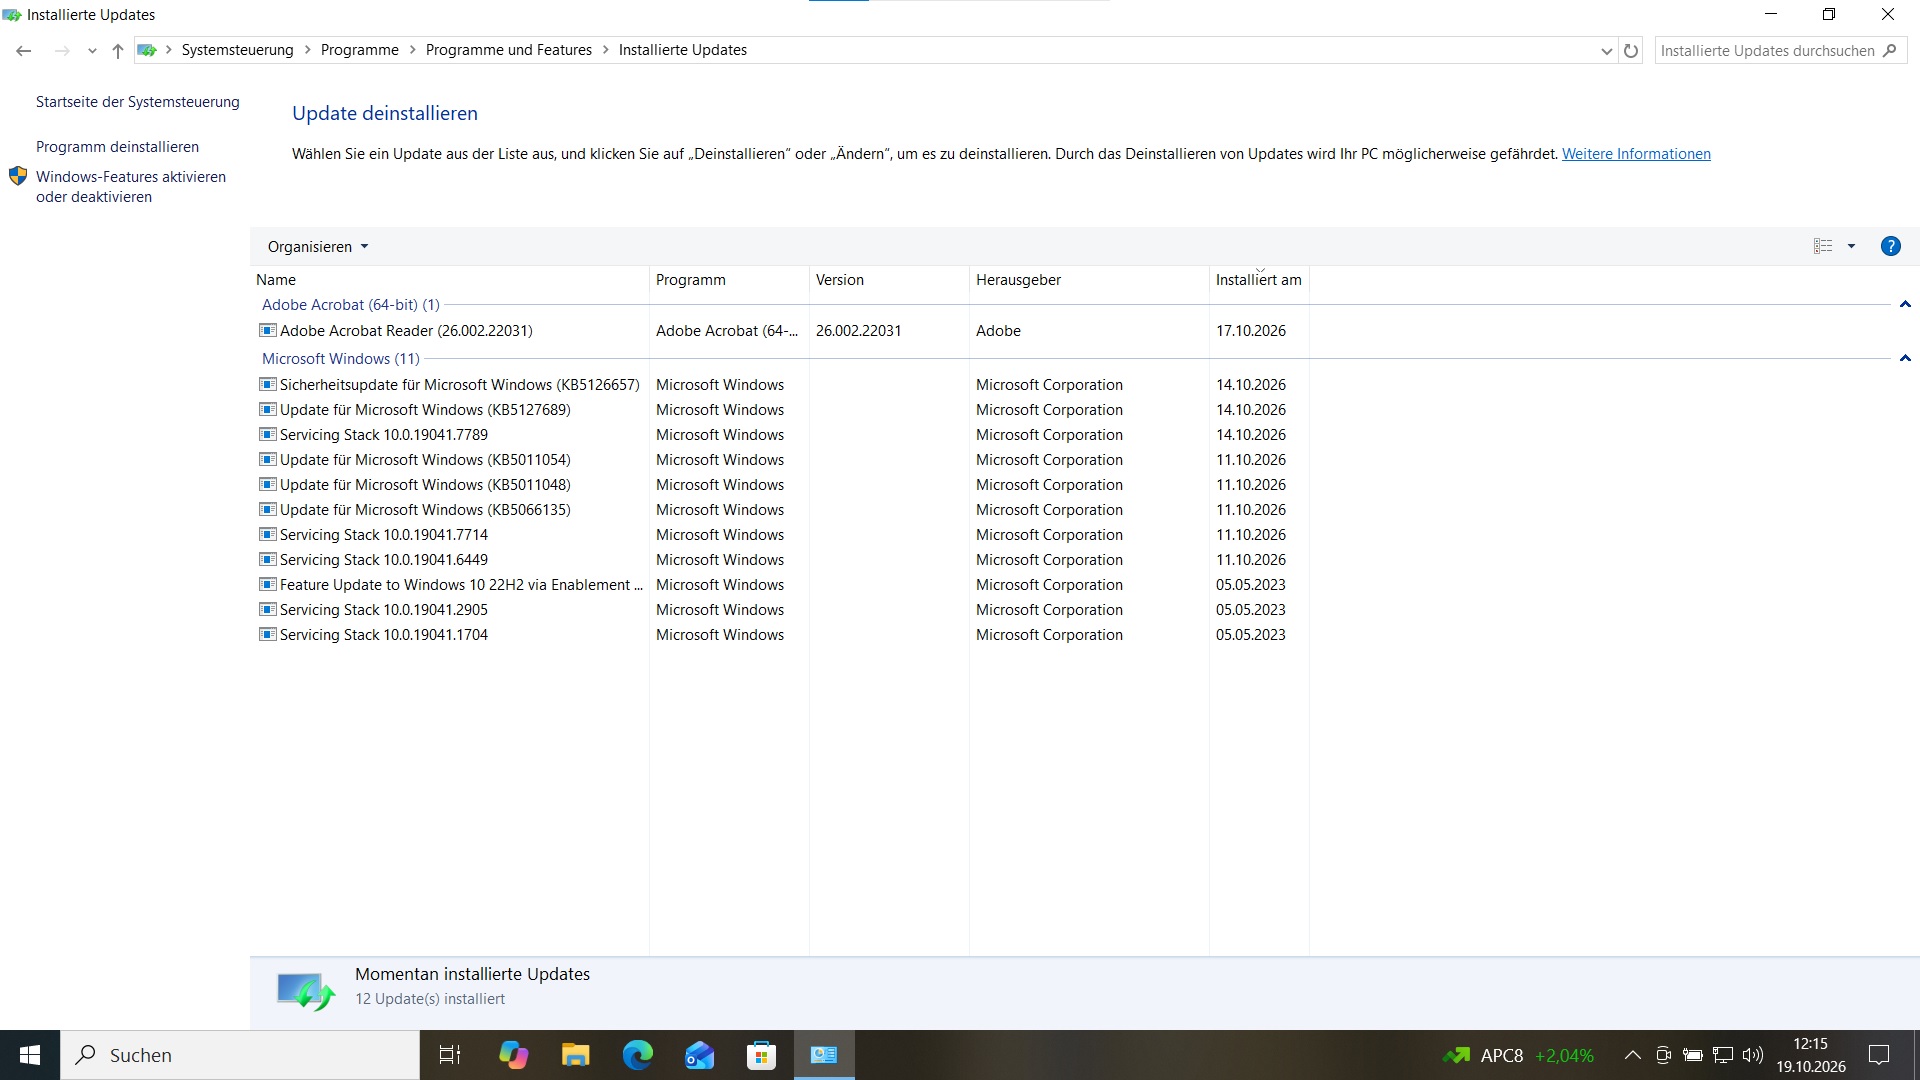Navigate to Systemsteuerung in the breadcrumb

[x=237, y=50]
